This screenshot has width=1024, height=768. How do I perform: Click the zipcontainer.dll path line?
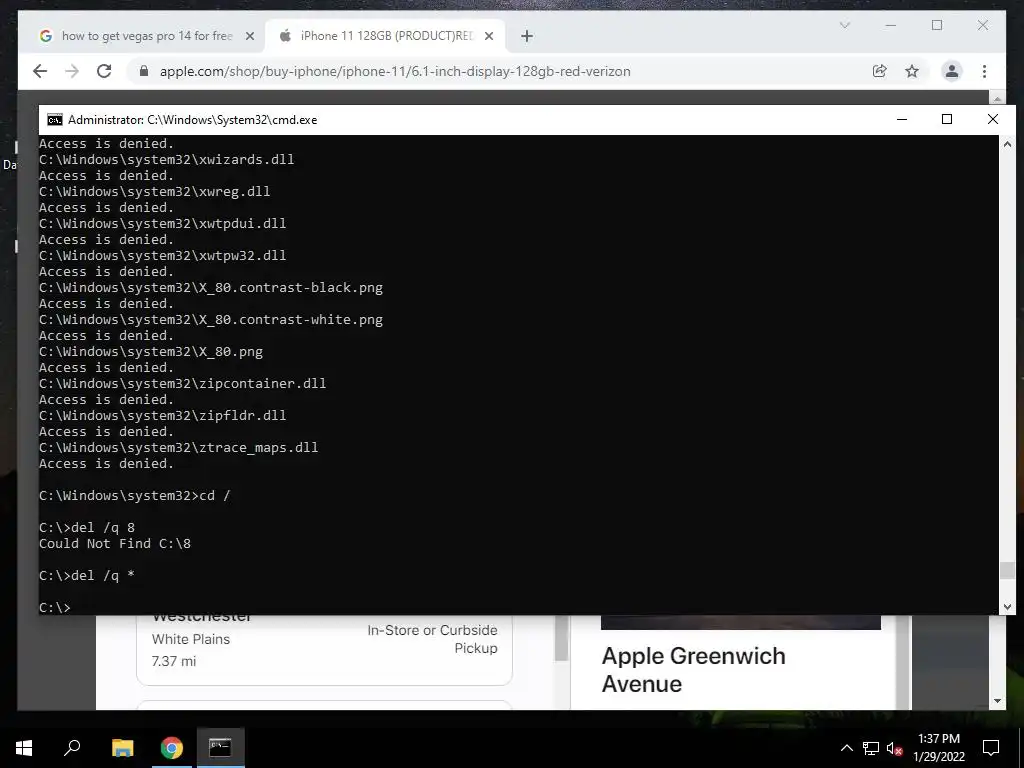click(x=182, y=383)
